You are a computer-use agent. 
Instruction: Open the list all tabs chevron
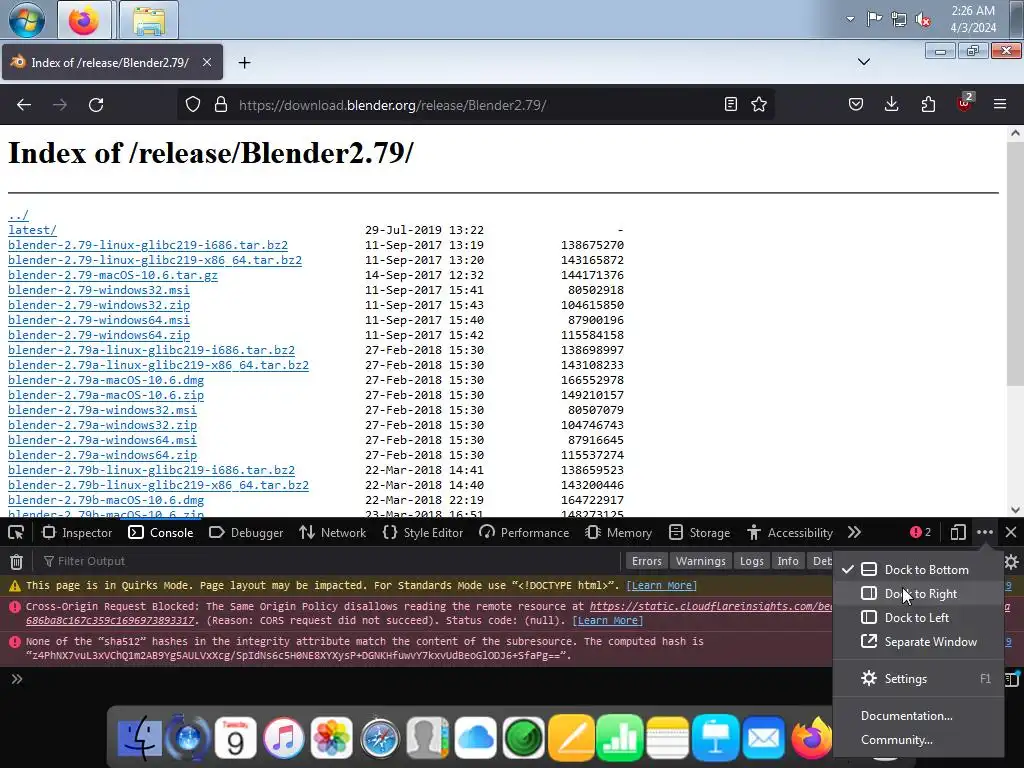(x=863, y=62)
